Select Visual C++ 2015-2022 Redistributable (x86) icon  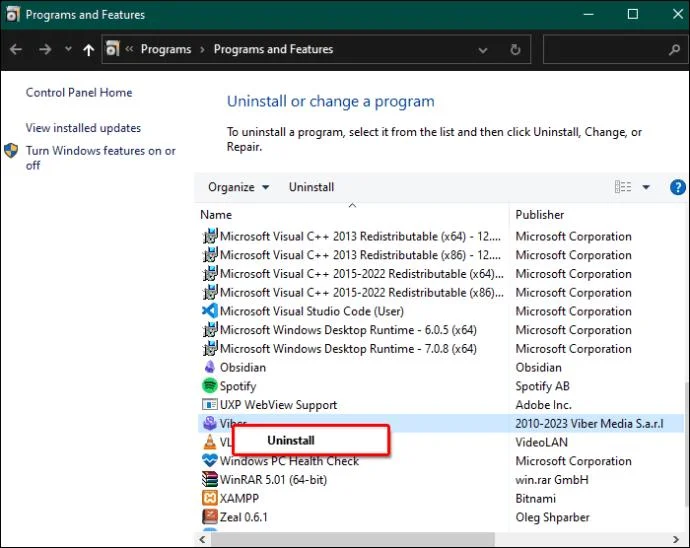click(x=210, y=293)
